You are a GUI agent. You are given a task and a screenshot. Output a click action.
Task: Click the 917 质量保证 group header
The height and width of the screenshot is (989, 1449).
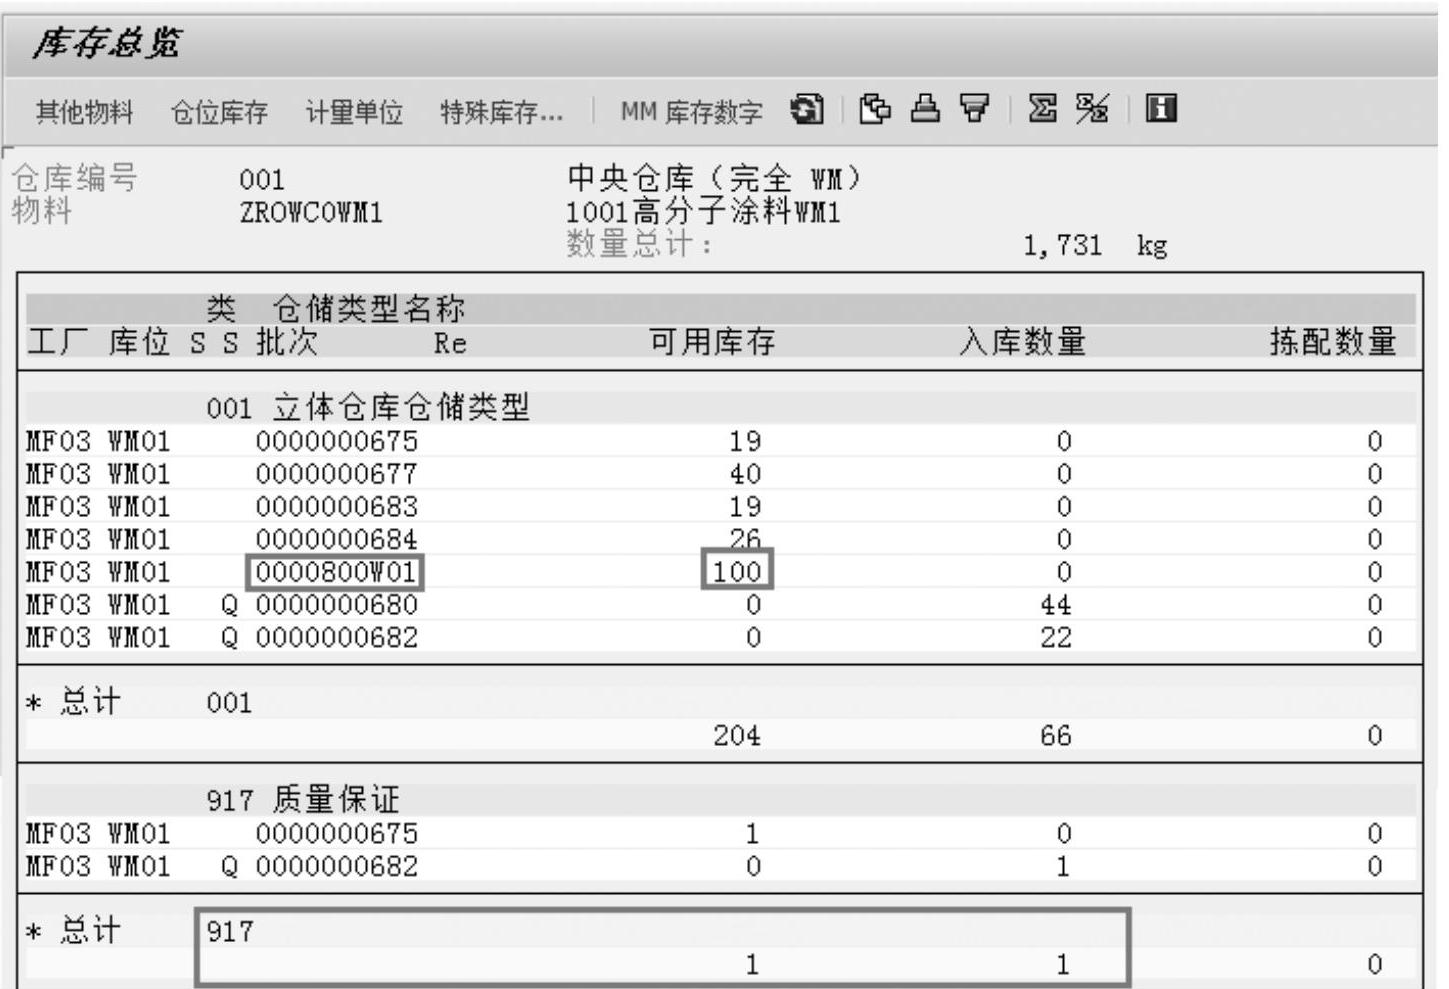(x=303, y=800)
